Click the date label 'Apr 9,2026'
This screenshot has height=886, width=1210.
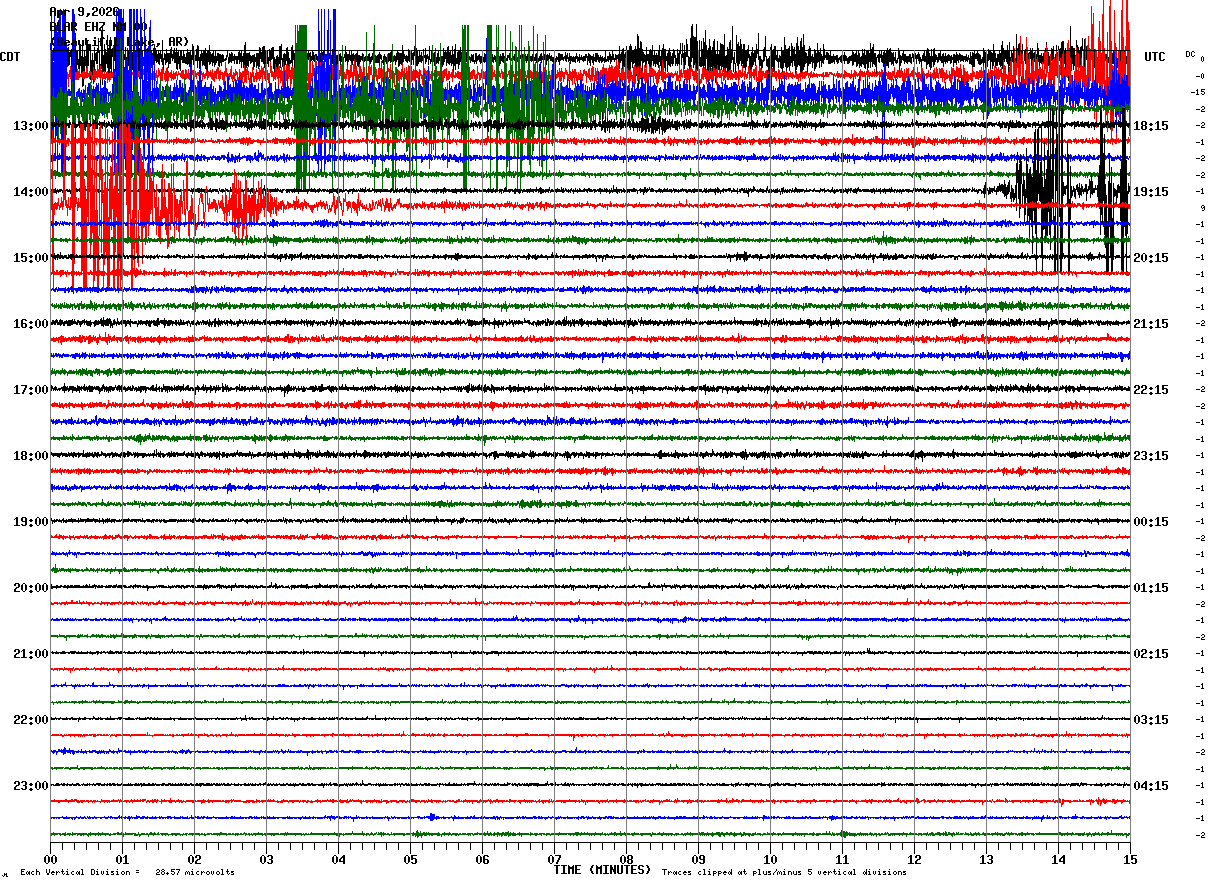pyautogui.click(x=85, y=12)
